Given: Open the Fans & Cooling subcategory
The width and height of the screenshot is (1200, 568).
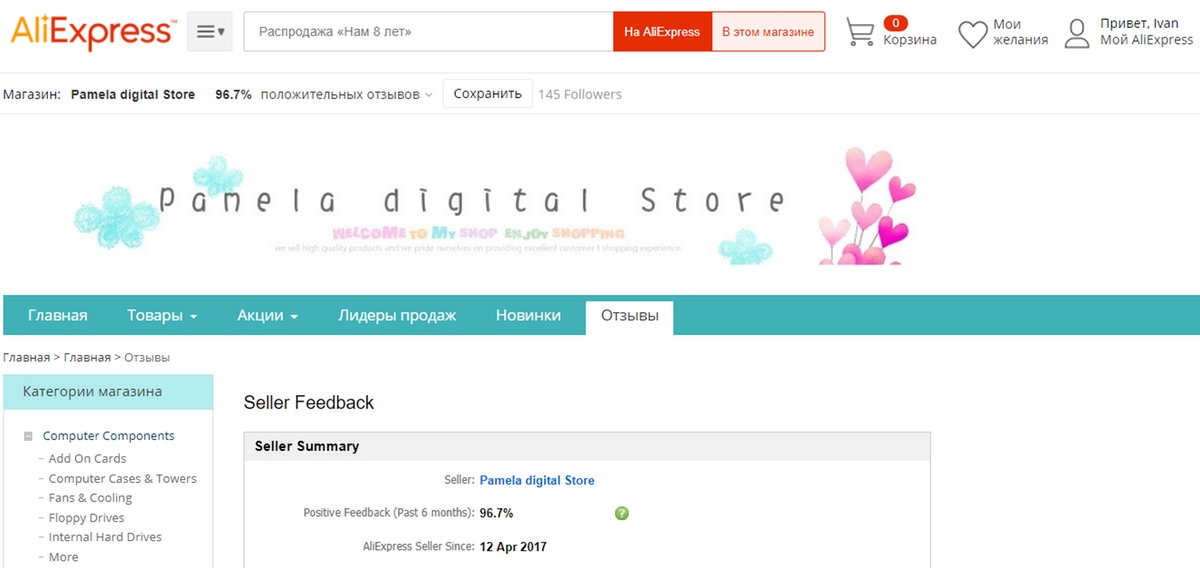Looking at the screenshot, I should [90, 497].
